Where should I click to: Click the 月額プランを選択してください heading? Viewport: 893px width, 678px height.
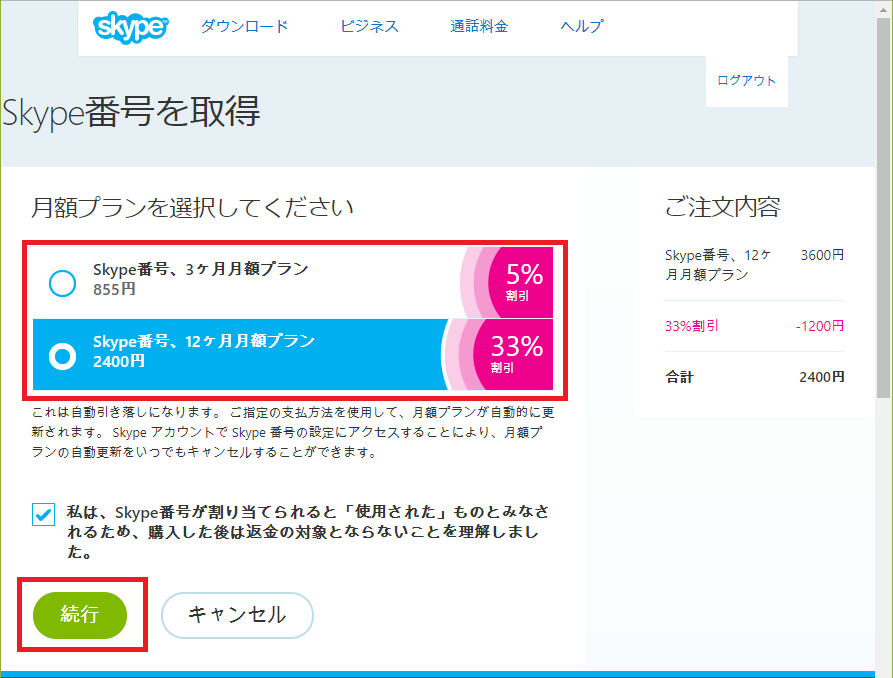coord(192,207)
